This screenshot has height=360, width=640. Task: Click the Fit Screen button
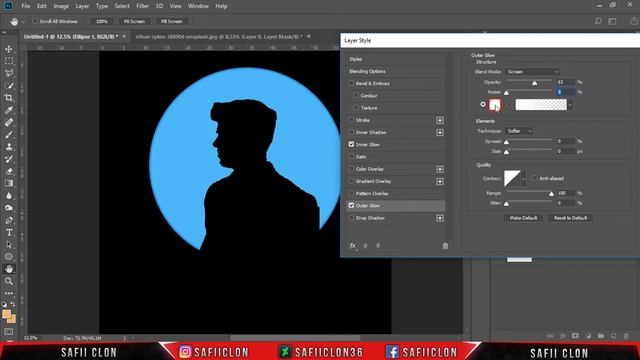[134, 21]
